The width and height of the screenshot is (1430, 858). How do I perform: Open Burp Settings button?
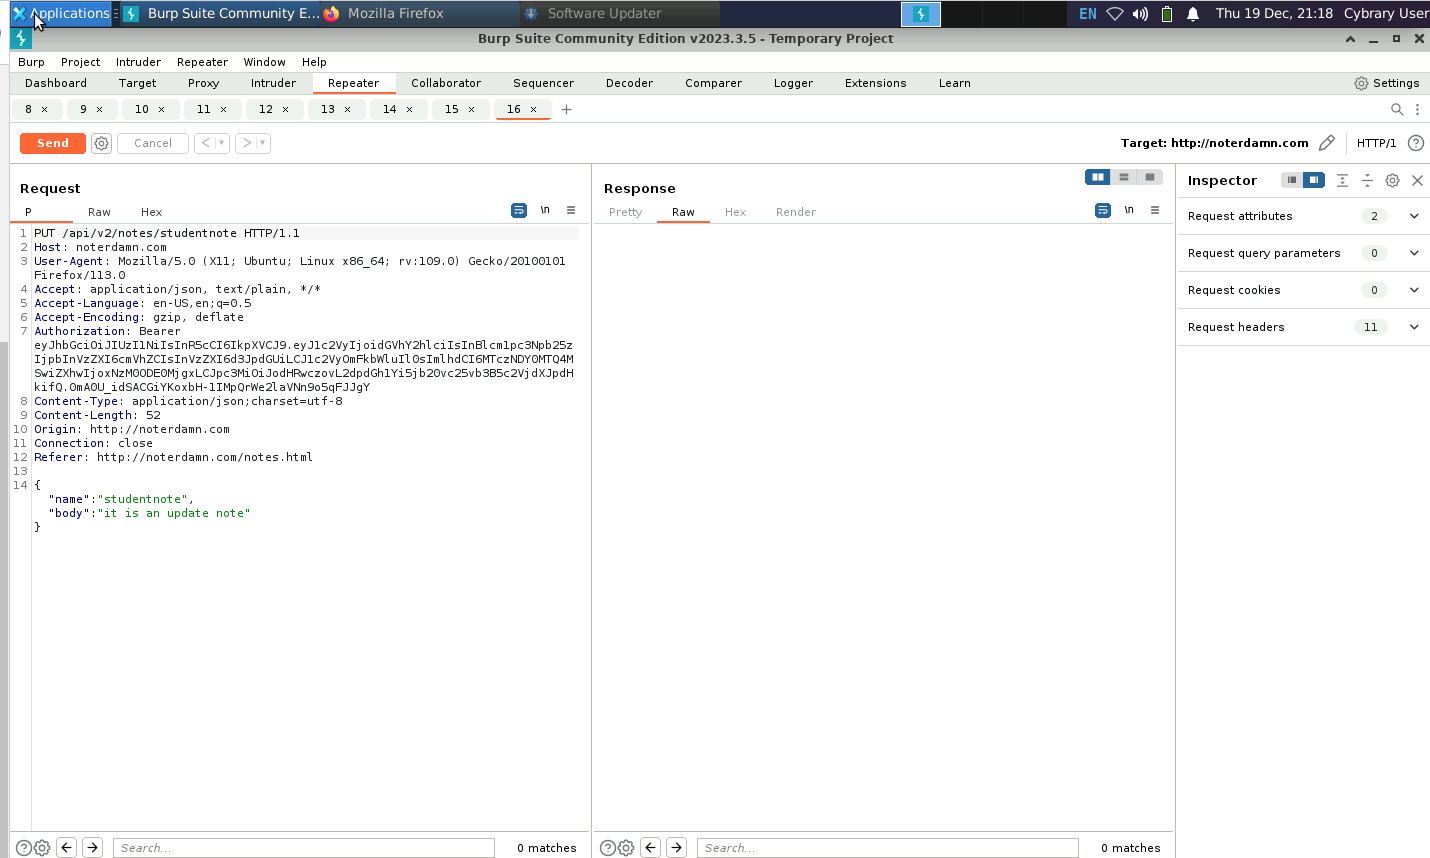(1386, 83)
